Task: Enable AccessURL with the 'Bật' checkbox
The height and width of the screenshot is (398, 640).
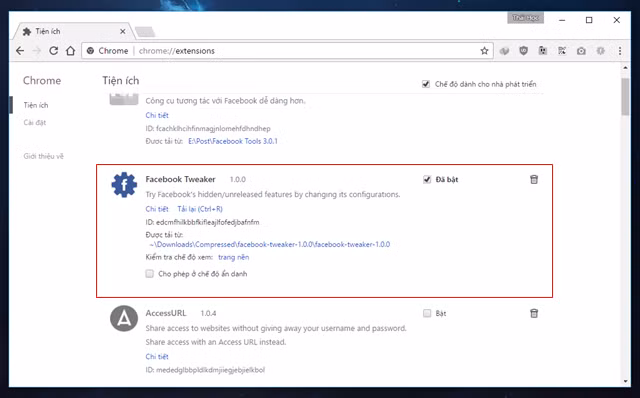Action: [427, 314]
